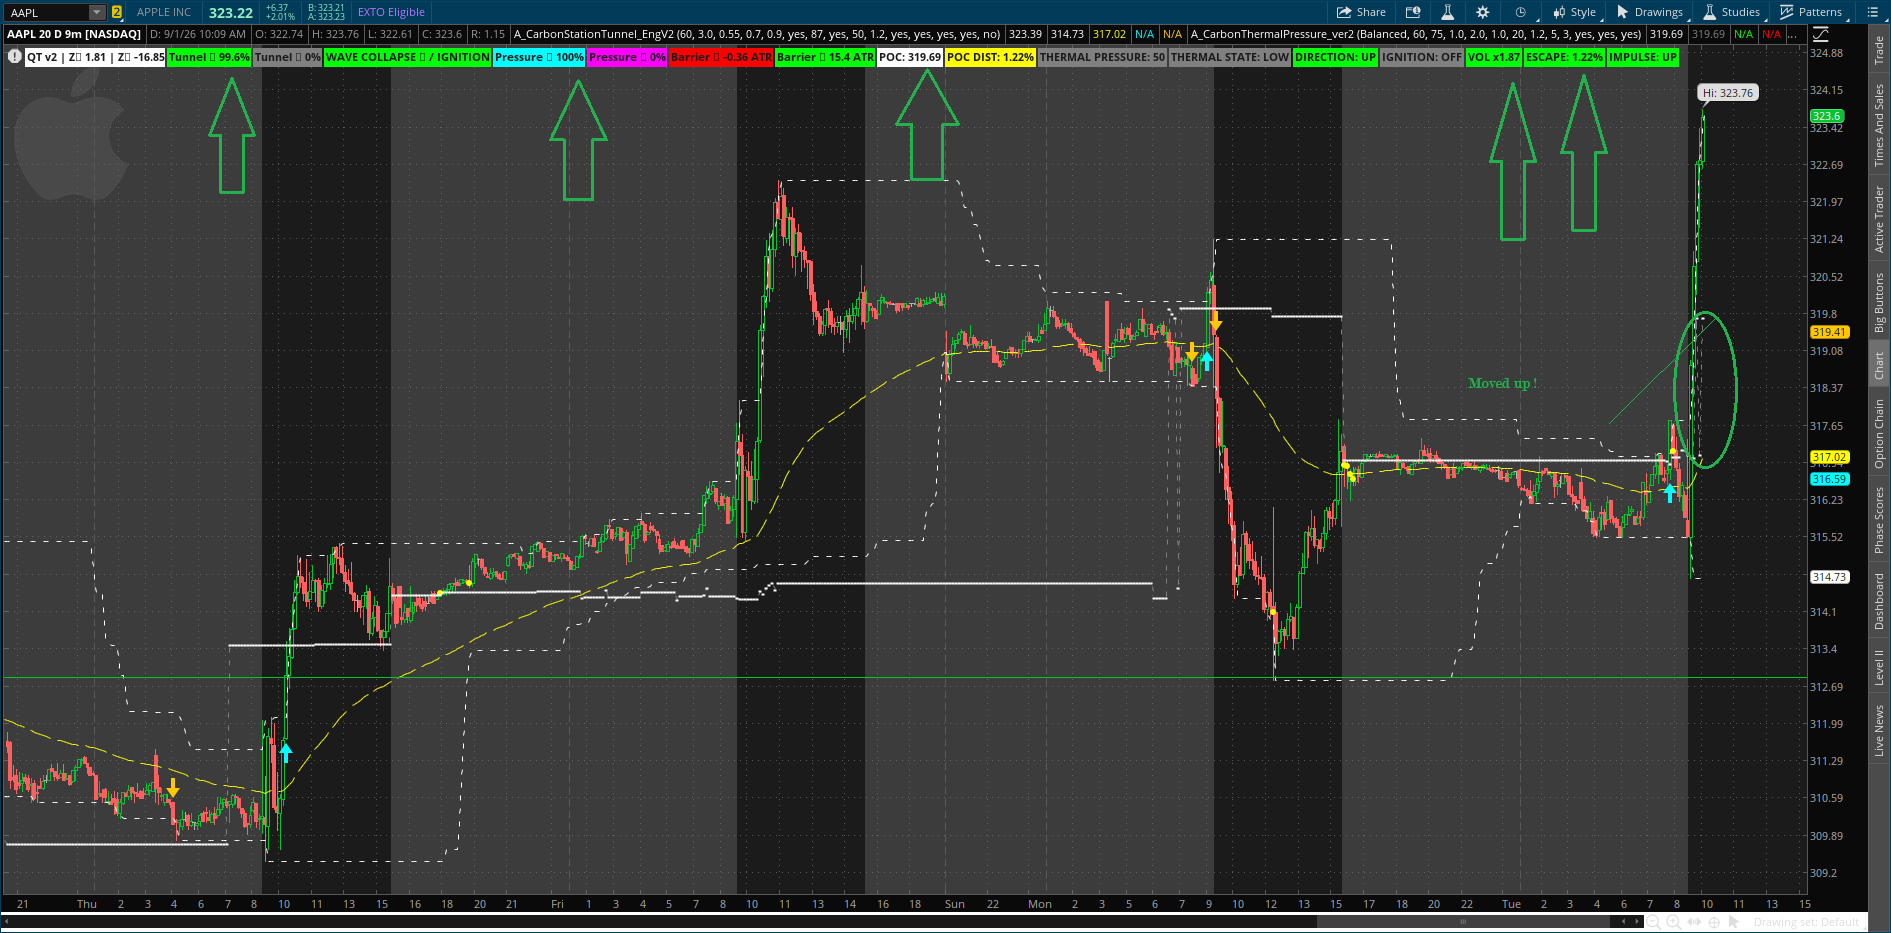Screen dimensions: 1891x933
Task: Click the yellow linked-symbol number 2 icon
Action: coord(117,12)
